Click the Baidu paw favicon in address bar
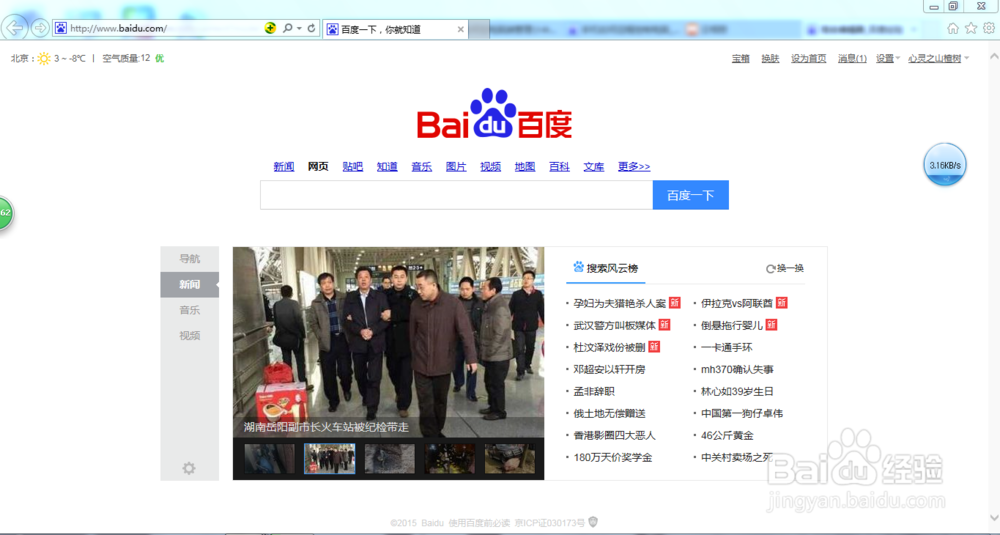This screenshot has width=1000, height=535. click(61, 28)
